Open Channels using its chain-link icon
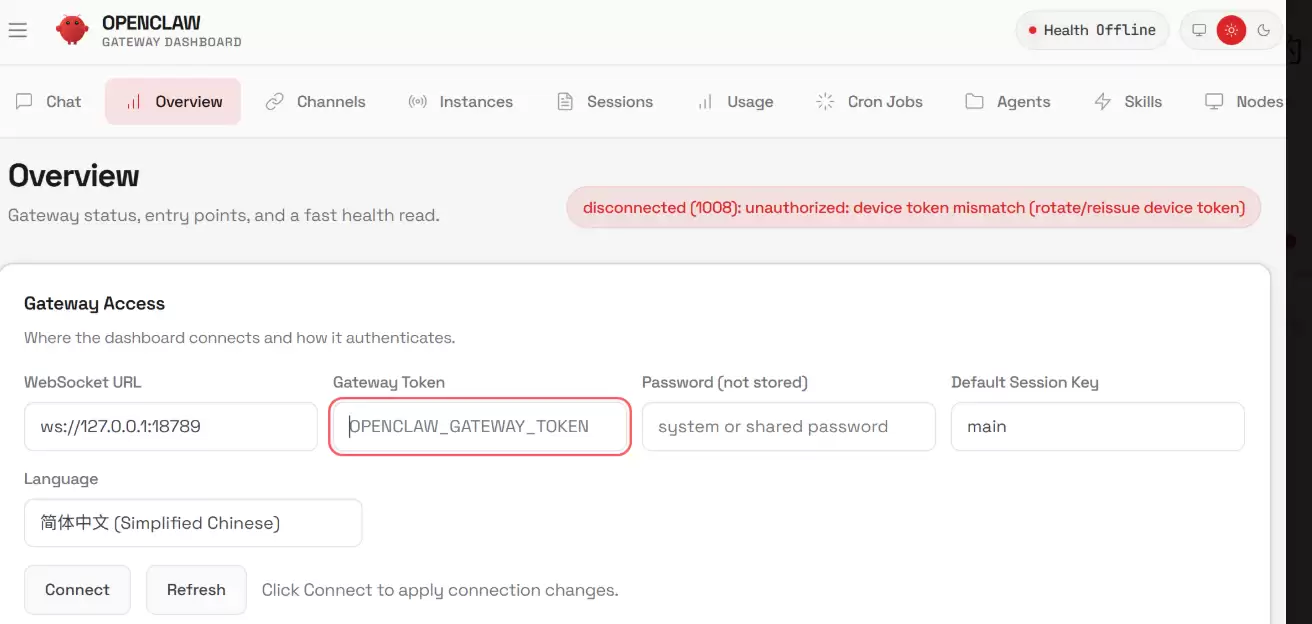Image resolution: width=1312 pixels, height=624 pixels. point(273,101)
